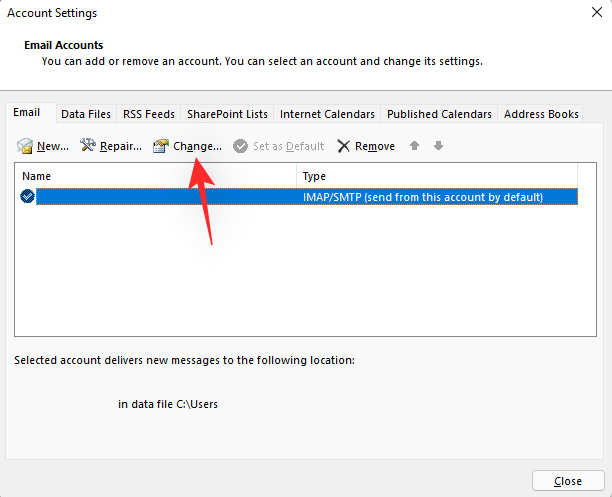Sort accounts by the Name column header
Image resolution: width=612 pixels, height=497 pixels.
pyautogui.click(x=155, y=176)
